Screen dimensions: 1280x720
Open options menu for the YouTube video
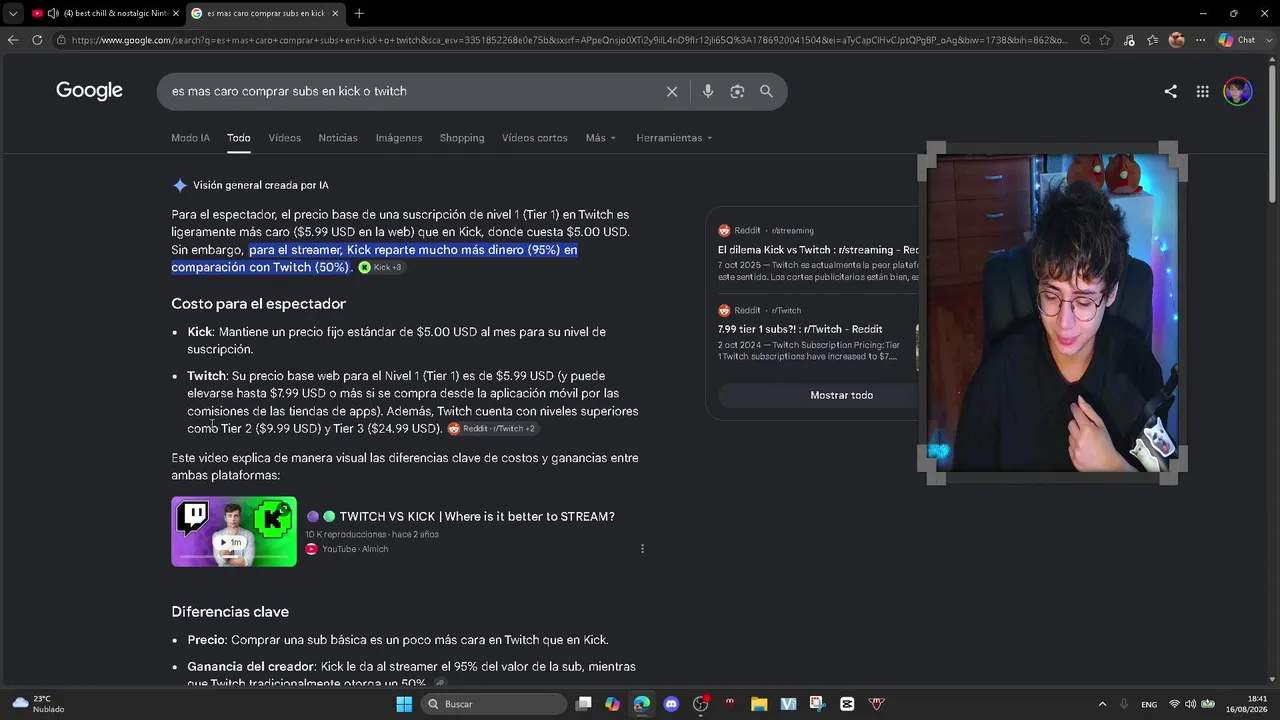[x=642, y=549]
